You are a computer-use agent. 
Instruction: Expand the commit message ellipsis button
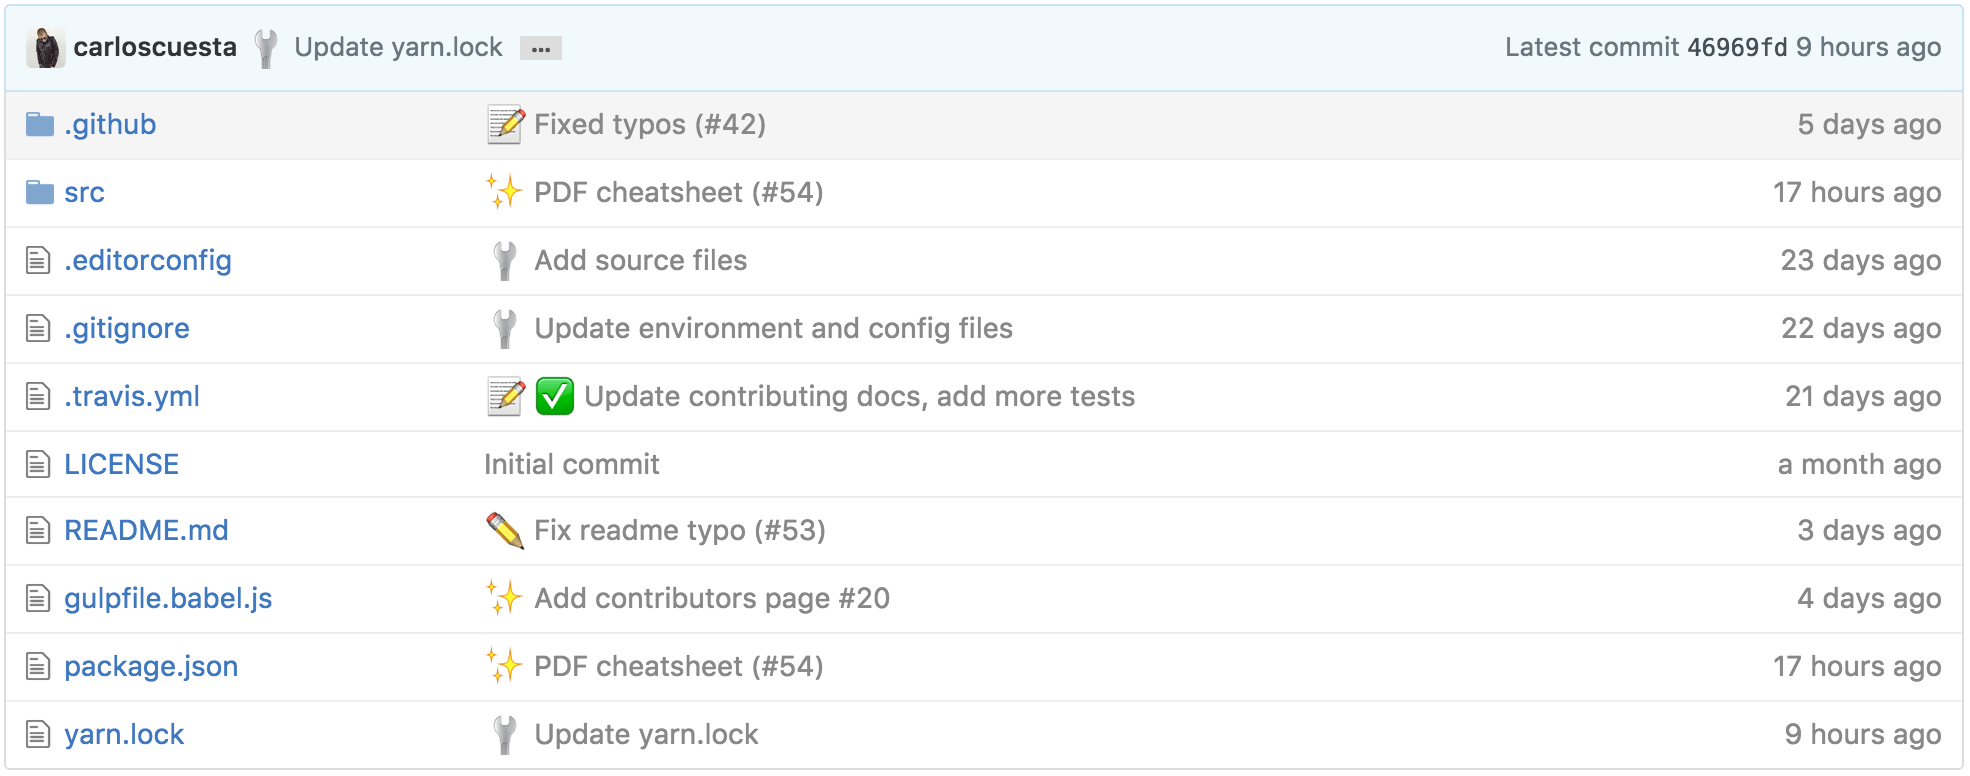pos(540,49)
